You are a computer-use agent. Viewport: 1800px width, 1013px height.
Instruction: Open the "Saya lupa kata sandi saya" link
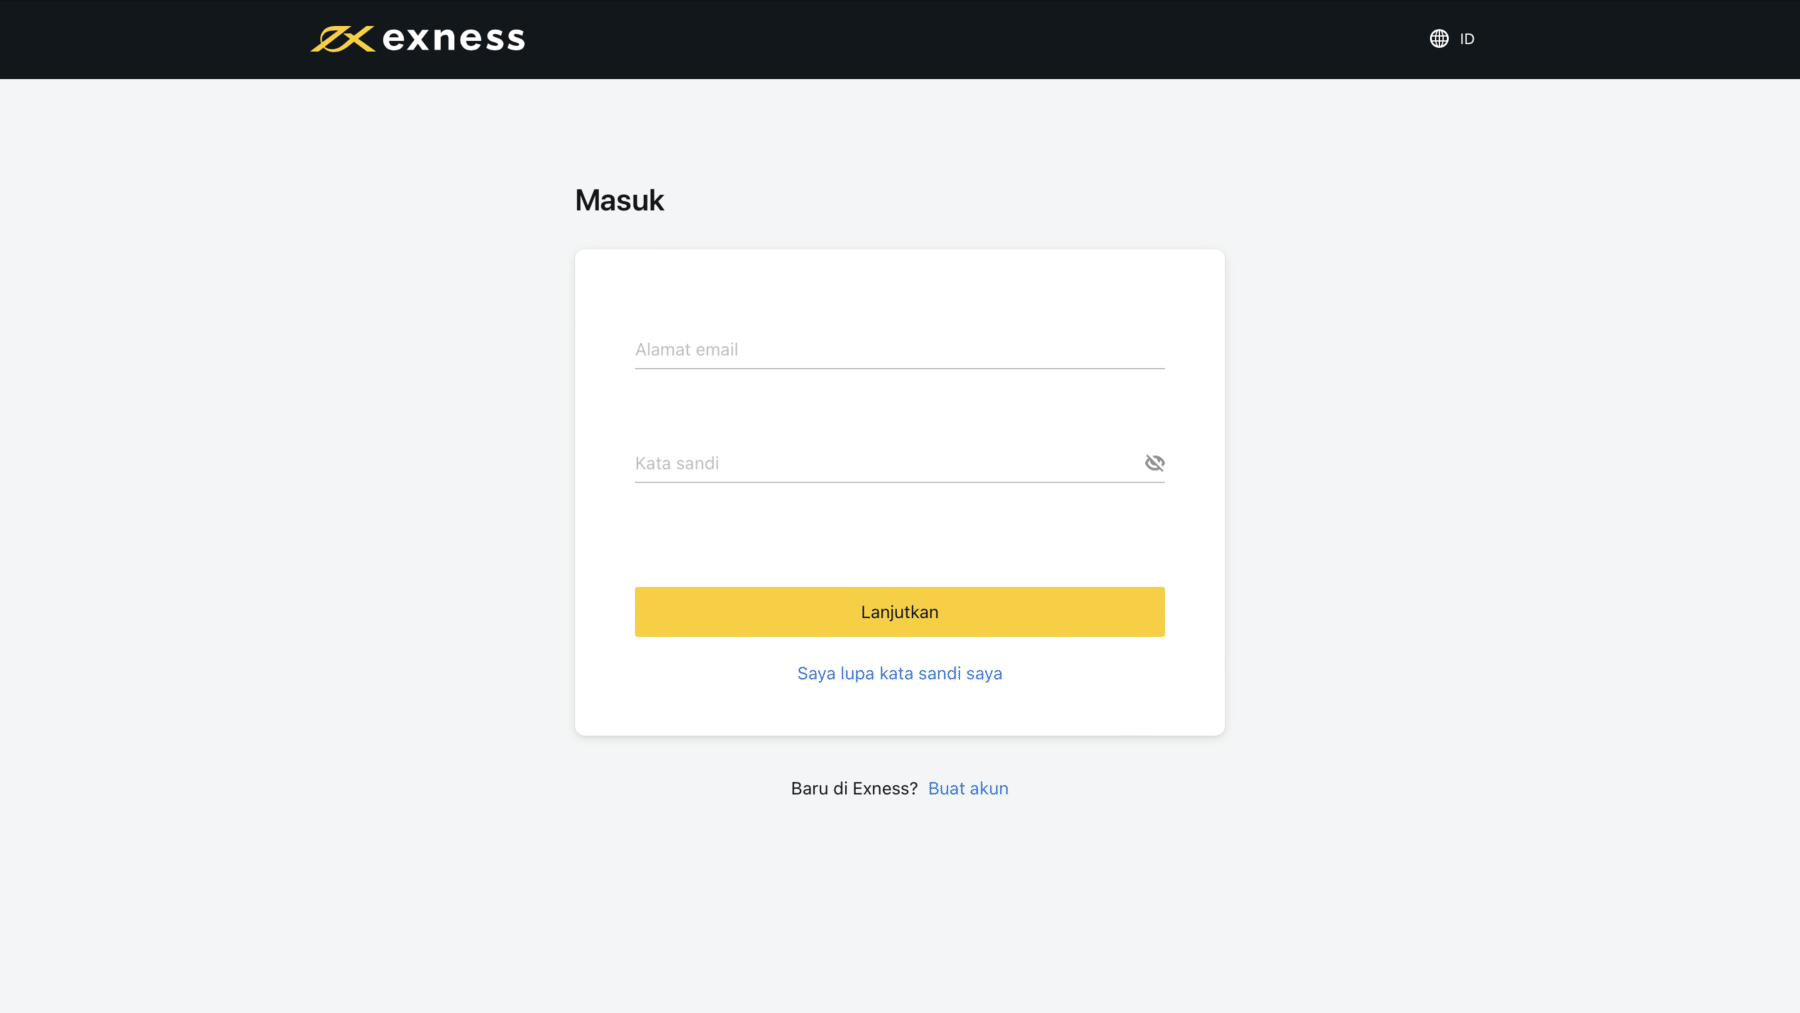coord(899,674)
